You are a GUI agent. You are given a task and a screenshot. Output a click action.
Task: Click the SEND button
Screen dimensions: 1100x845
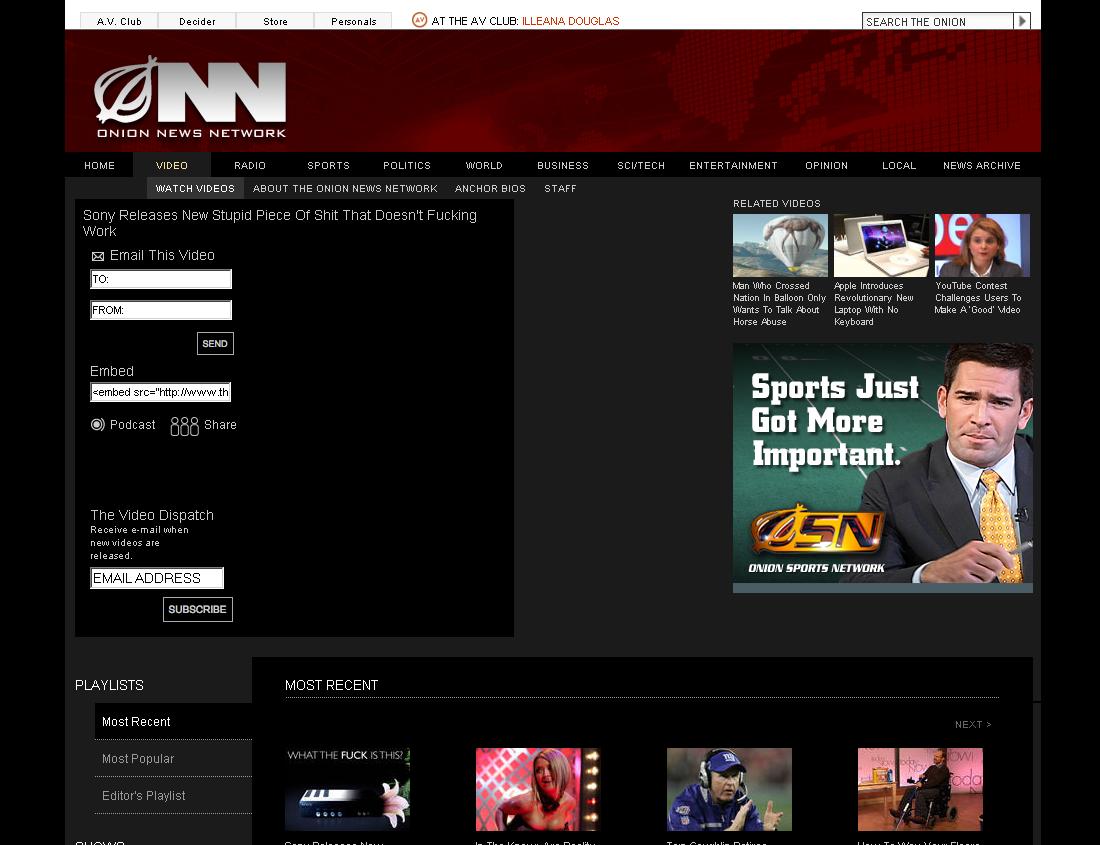point(215,344)
